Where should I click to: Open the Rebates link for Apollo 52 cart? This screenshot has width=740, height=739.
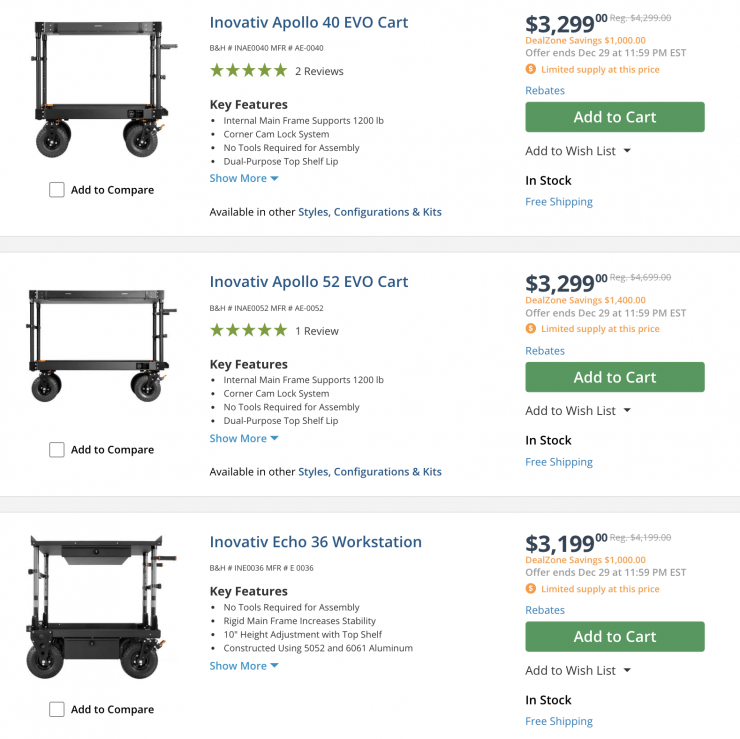point(545,351)
